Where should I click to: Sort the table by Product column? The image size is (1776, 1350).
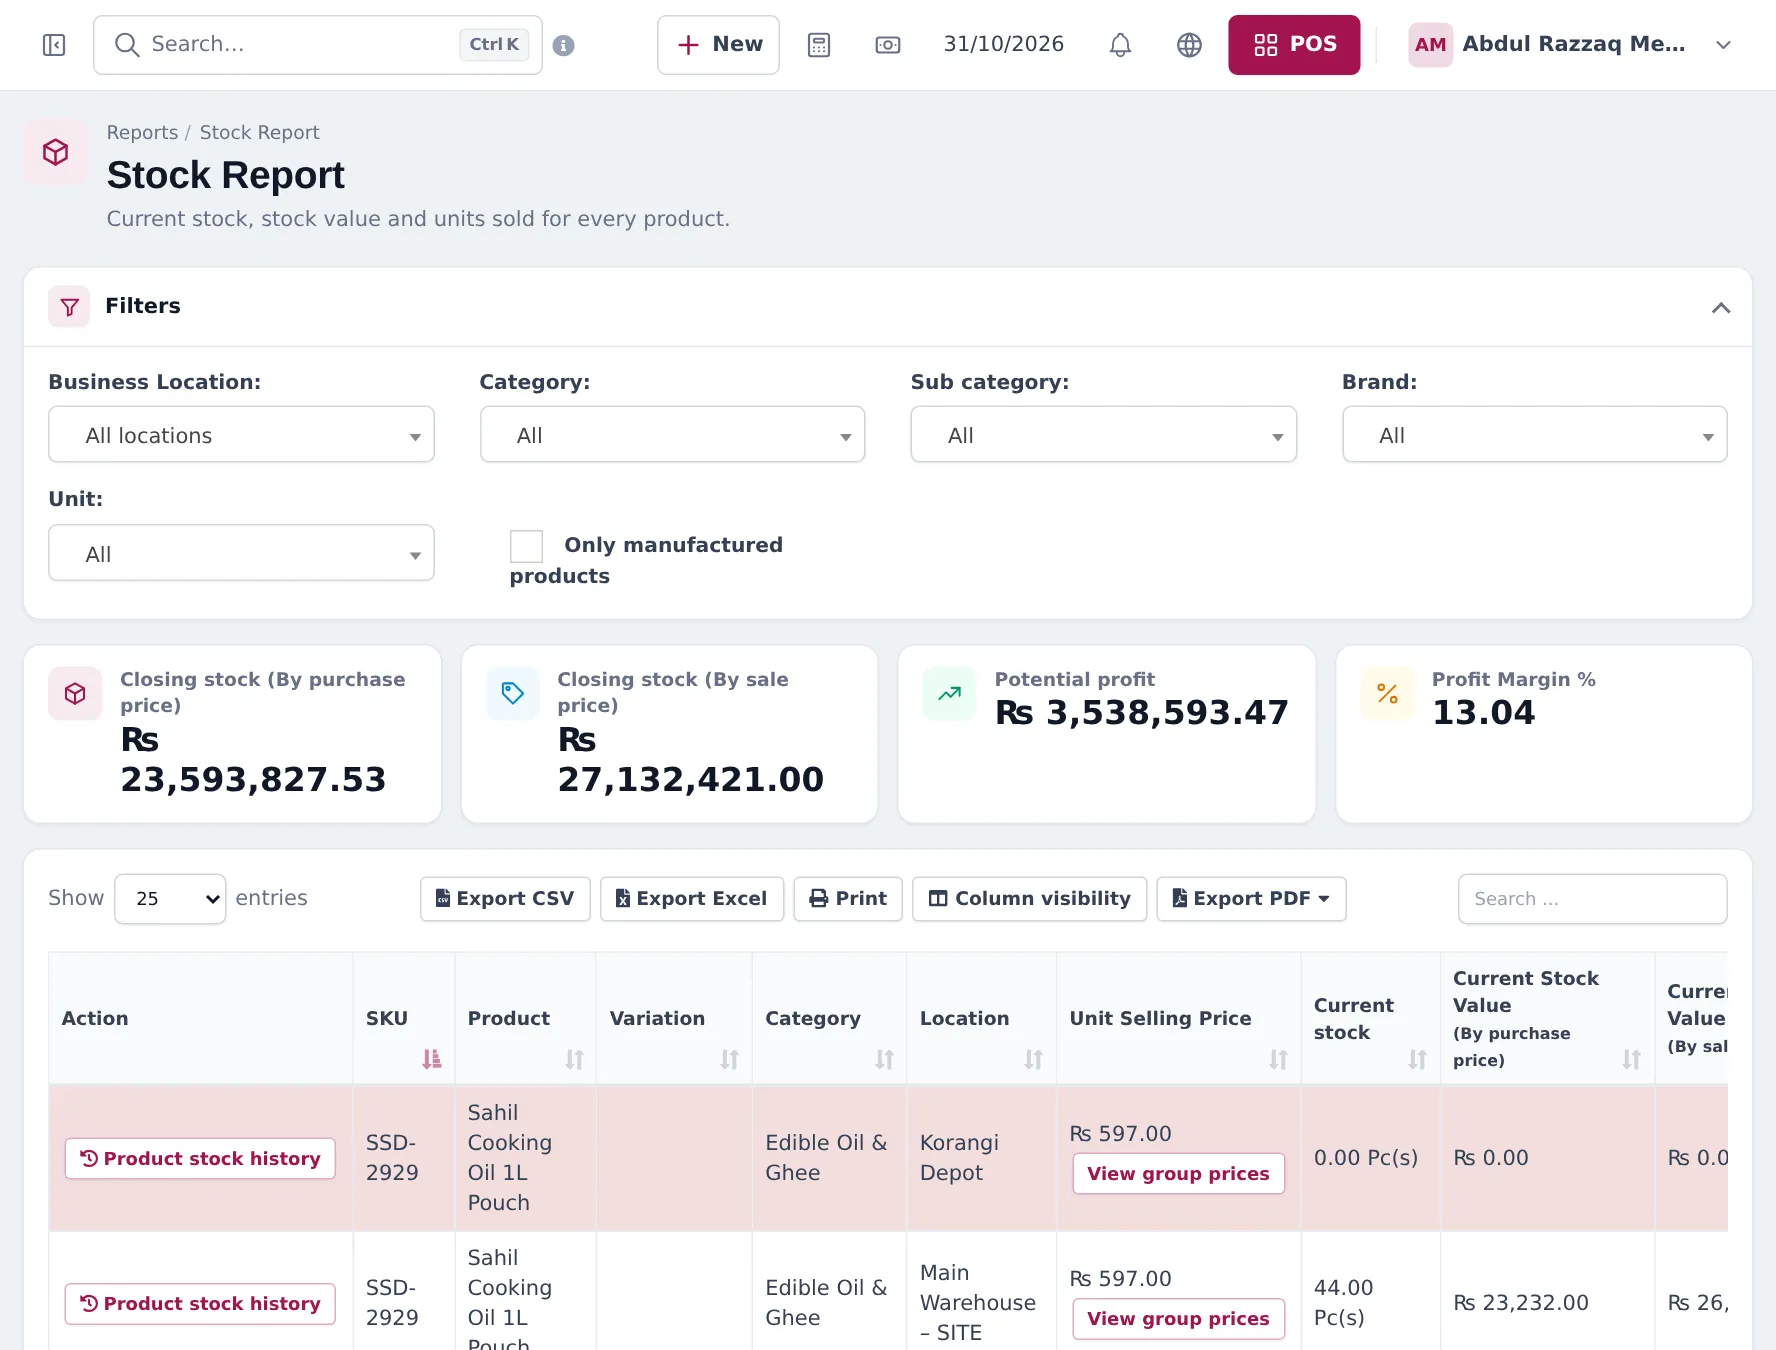574,1059
